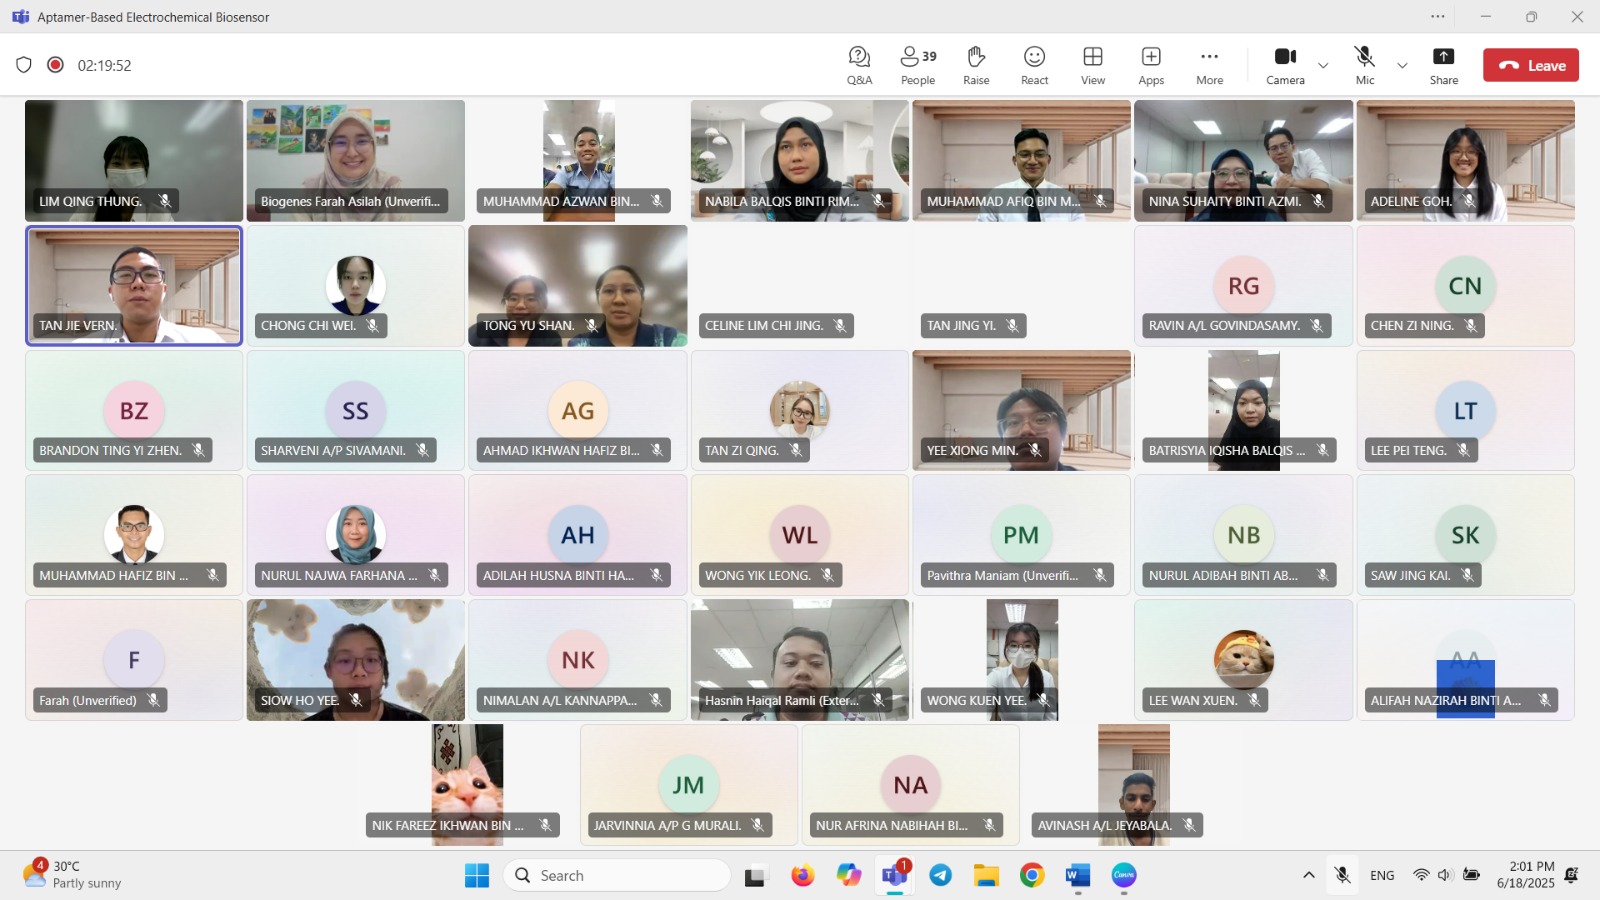Open the weather widget
Screen dimensions: 1600x900
click(x=72, y=874)
